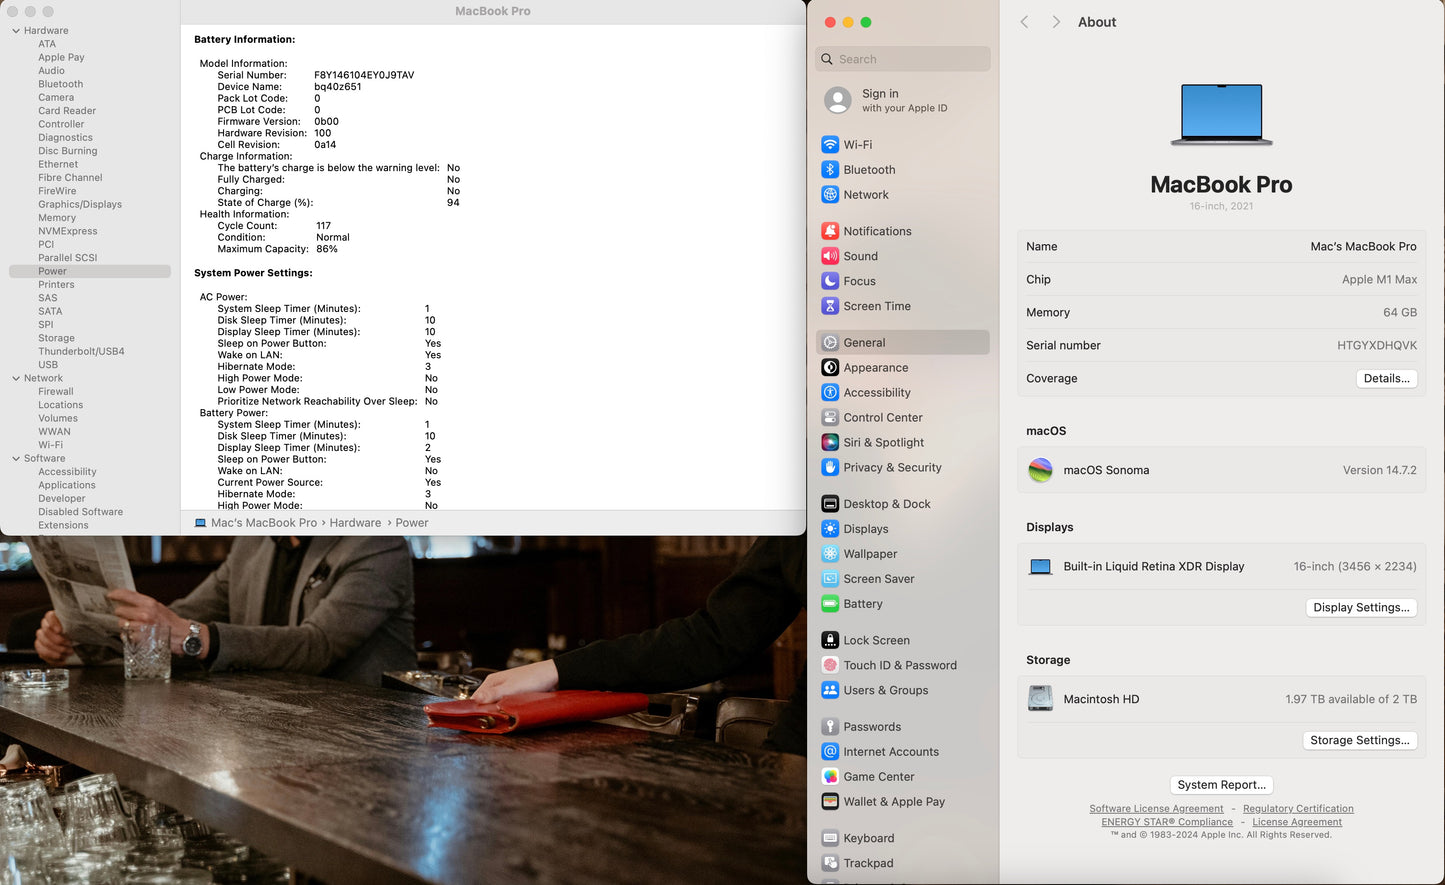The height and width of the screenshot is (885, 1445).
Task: Open the Desktop & Dock pane
Action: (x=886, y=504)
